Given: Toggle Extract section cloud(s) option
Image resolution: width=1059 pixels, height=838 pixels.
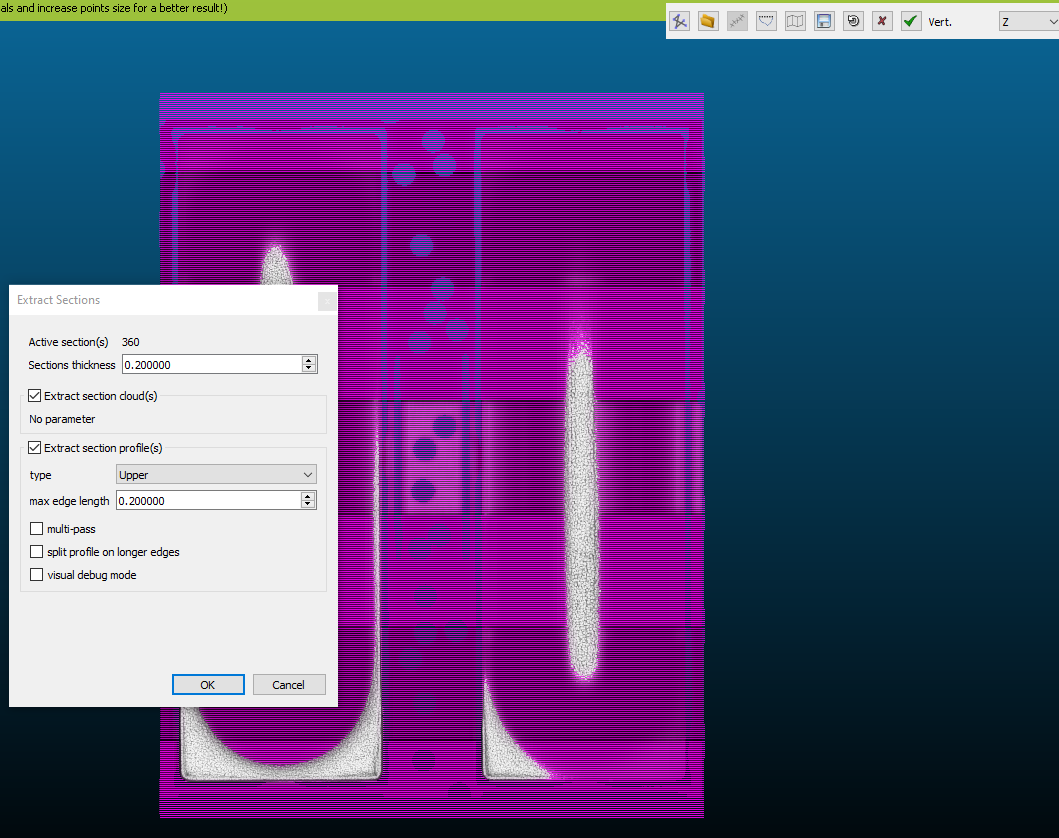Looking at the screenshot, I should (x=35, y=396).
